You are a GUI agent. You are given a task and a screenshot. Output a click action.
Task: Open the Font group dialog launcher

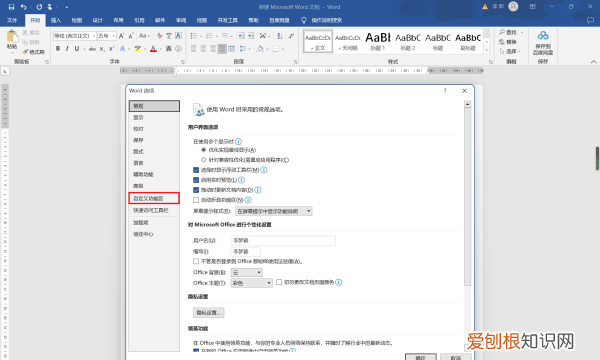pyautogui.click(x=183, y=62)
